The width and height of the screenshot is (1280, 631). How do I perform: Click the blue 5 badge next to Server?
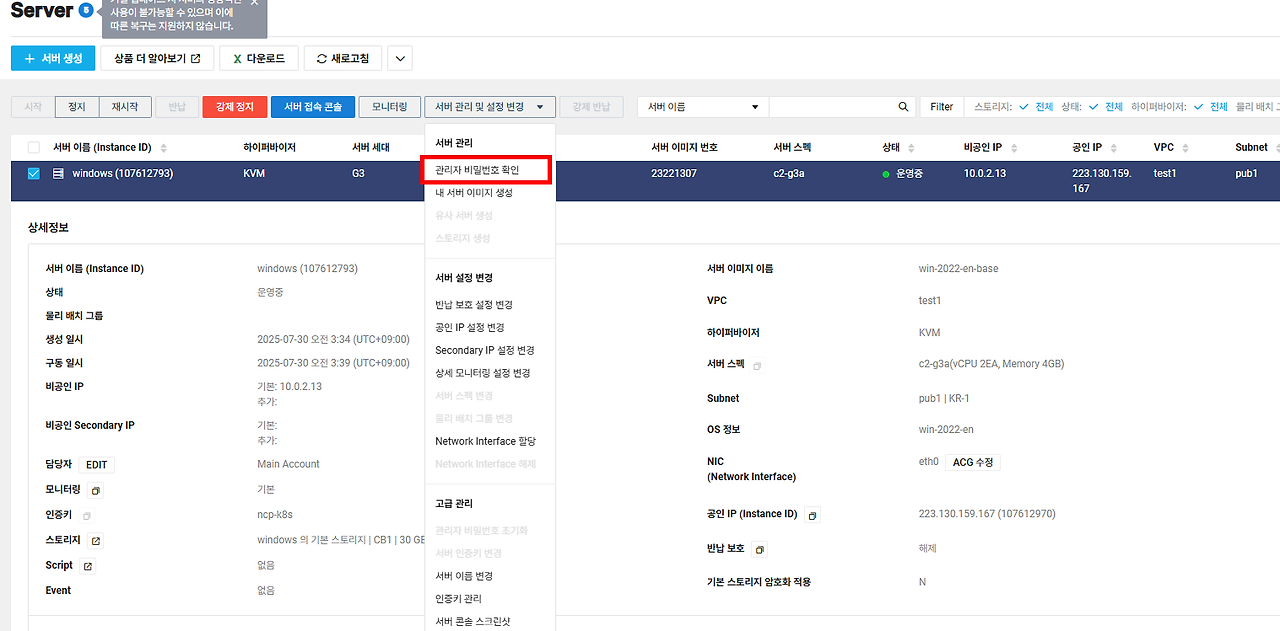(x=86, y=10)
